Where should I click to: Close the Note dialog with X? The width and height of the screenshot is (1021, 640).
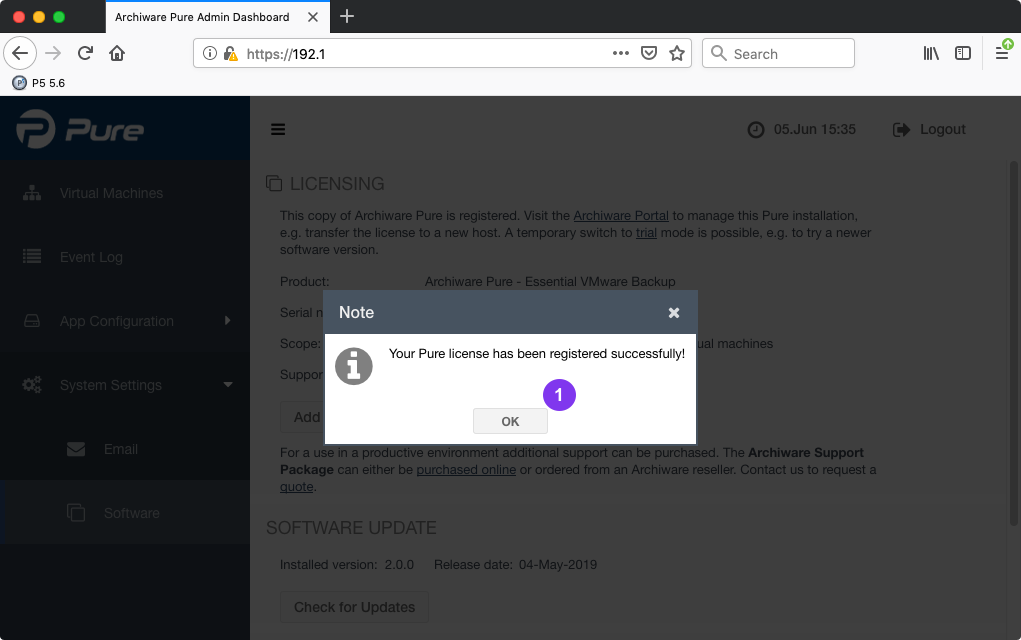click(674, 313)
